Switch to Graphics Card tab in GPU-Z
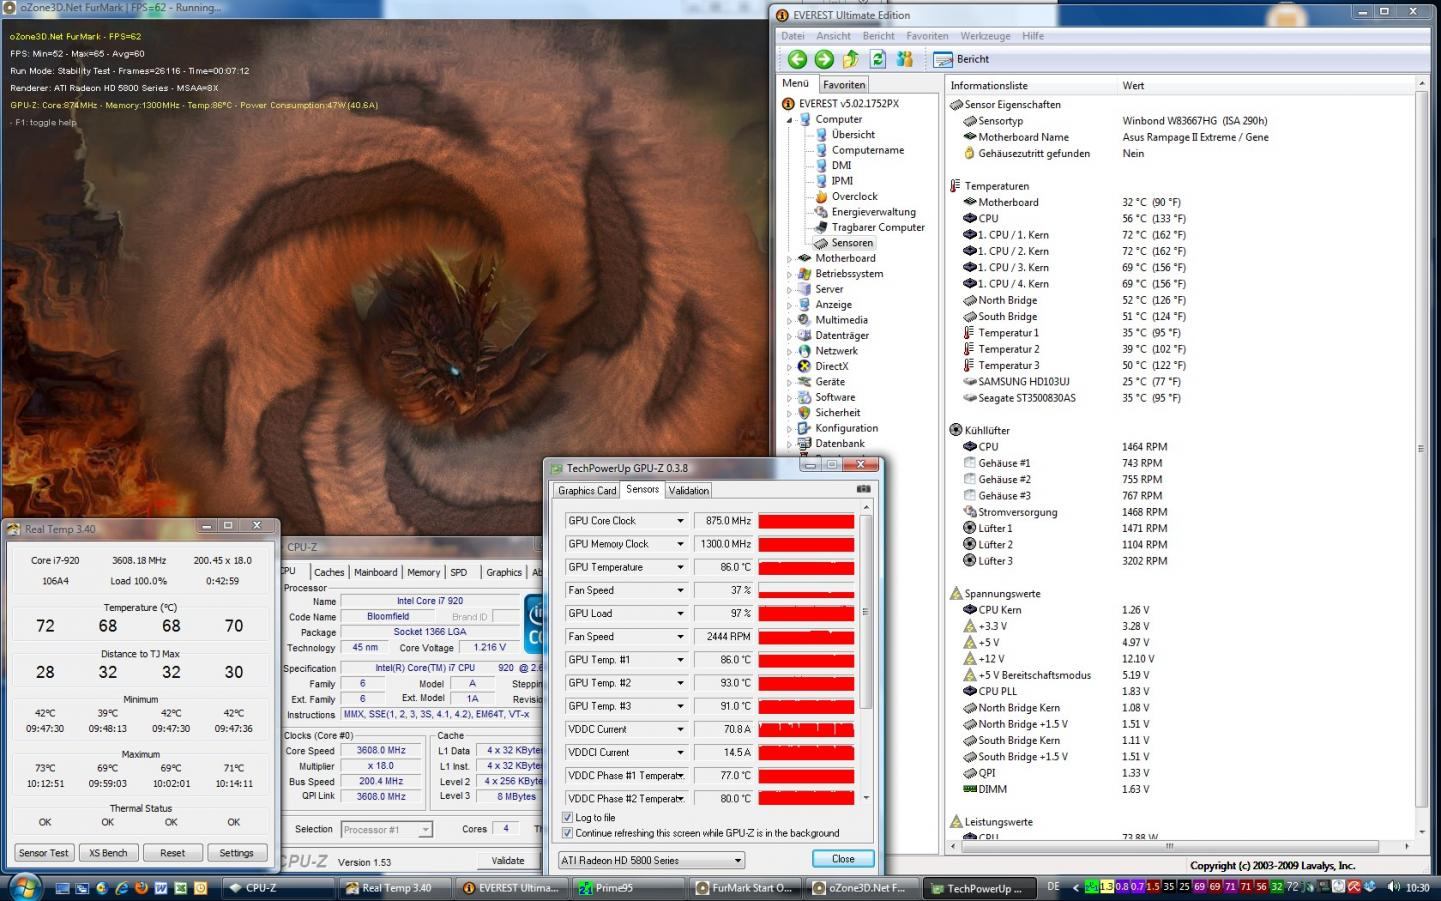The width and height of the screenshot is (1441, 901). tap(587, 490)
